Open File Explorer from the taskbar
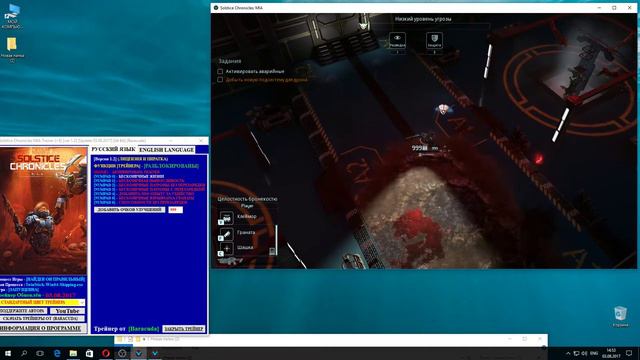The width and height of the screenshot is (640, 360). tap(73, 353)
